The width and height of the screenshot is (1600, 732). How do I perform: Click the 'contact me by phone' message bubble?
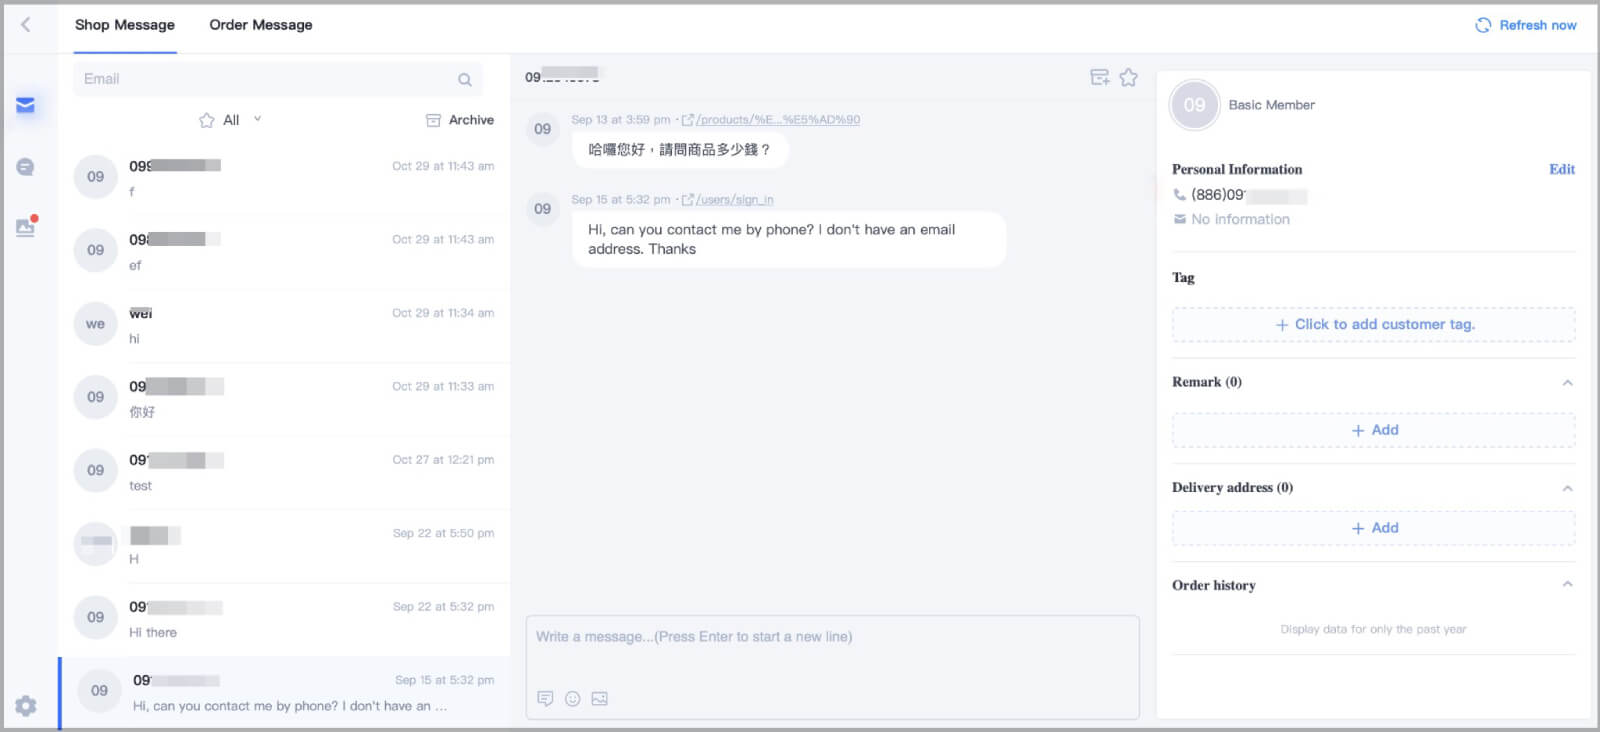[789, 239]
